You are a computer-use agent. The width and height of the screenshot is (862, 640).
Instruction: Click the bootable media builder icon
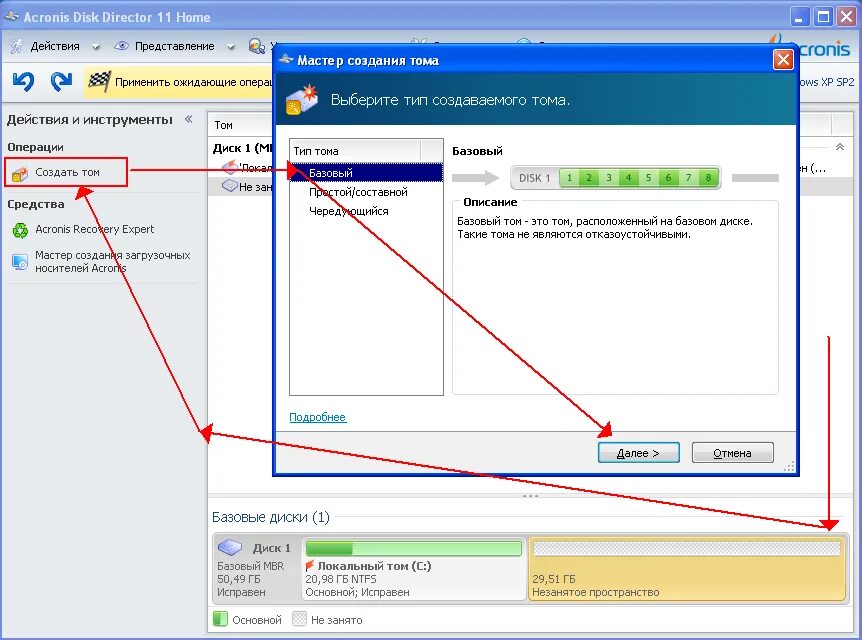pyautogui.click(x=20, y=262)
